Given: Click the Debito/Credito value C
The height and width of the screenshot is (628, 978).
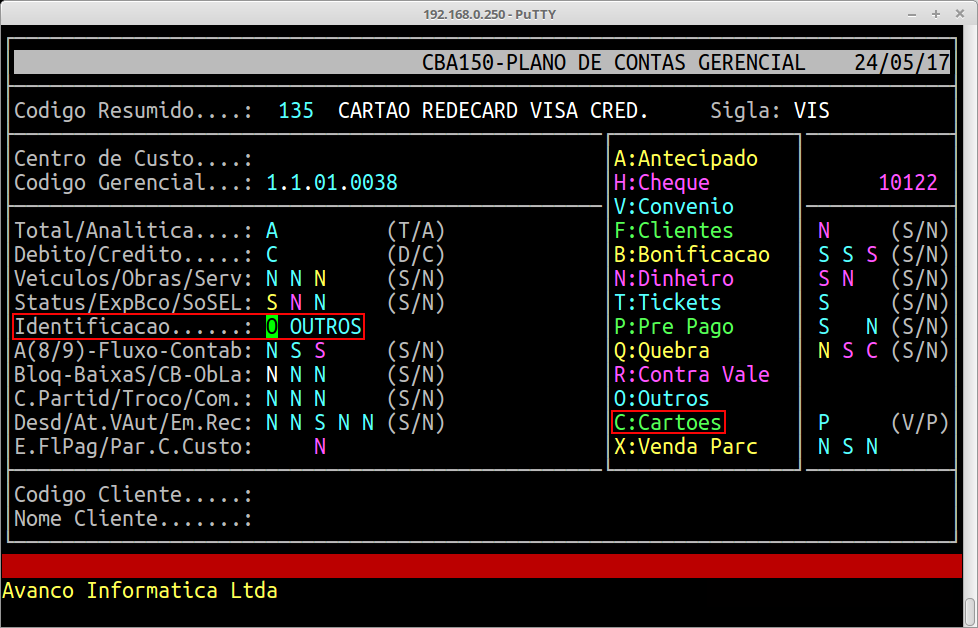Looking at the screenshot, I should (272, 255).
